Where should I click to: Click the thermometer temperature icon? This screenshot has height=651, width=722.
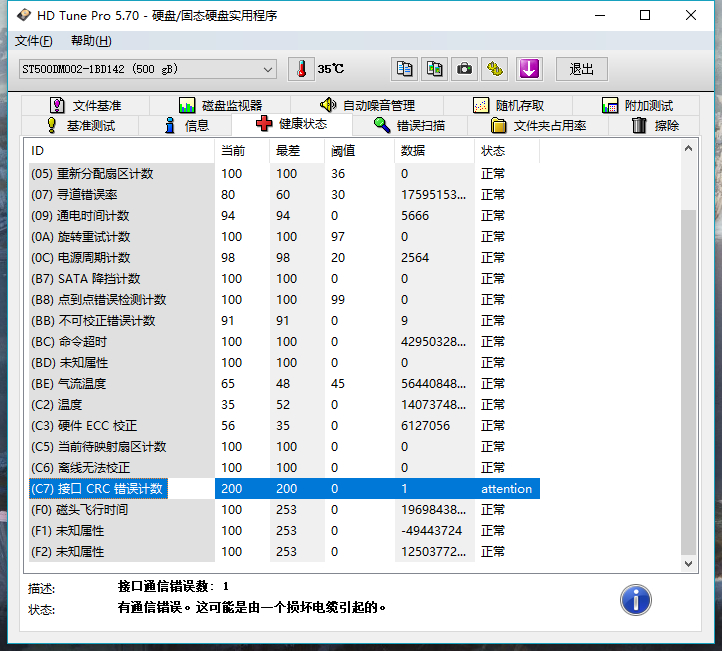[x=301, y=70]
